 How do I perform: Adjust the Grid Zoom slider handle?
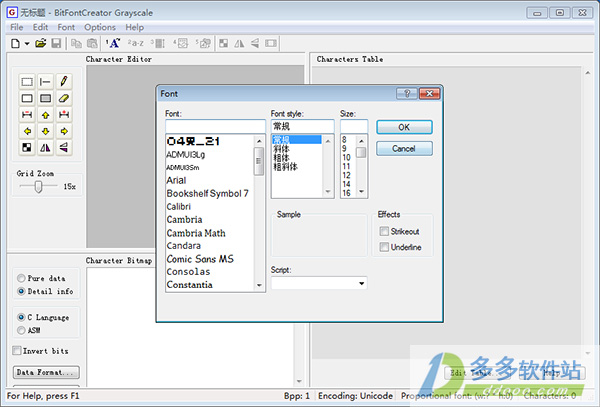[x=38, y=186]
